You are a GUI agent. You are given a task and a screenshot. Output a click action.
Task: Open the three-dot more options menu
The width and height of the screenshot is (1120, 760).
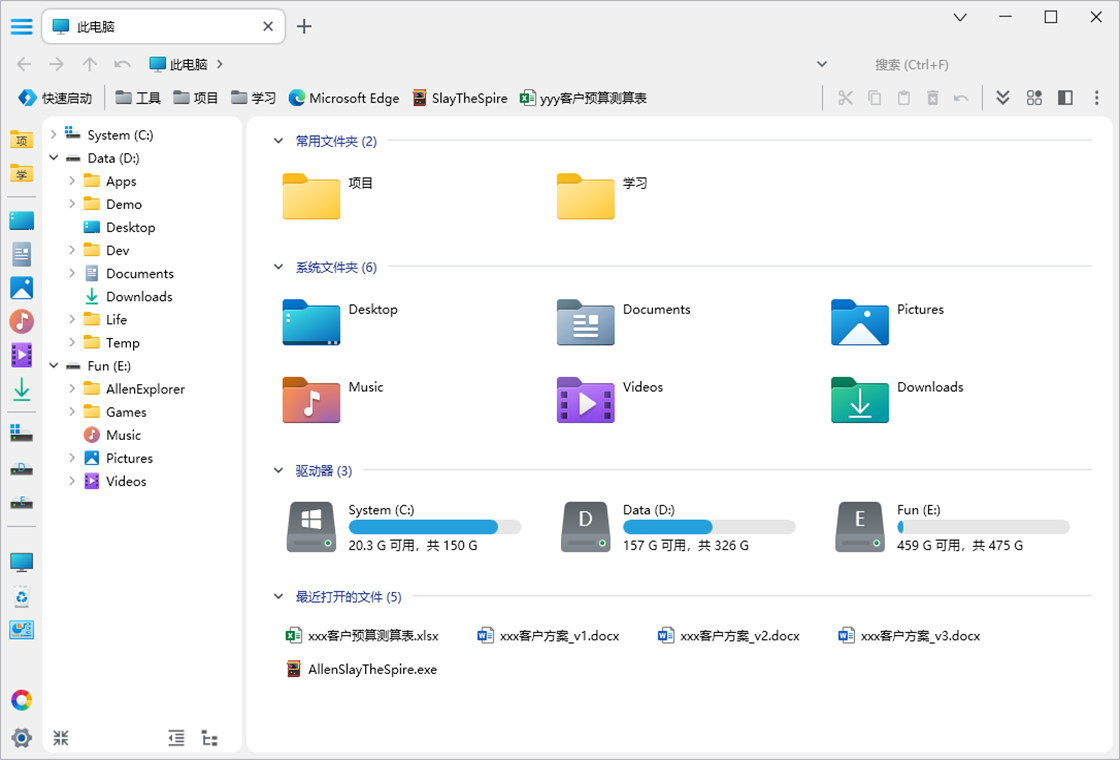[x=1096, y=98]
